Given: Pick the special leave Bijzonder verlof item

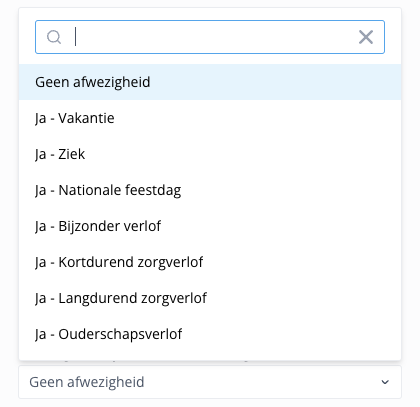Looking at the screenshot, I should pyautogui.click(x=210, y=226).
